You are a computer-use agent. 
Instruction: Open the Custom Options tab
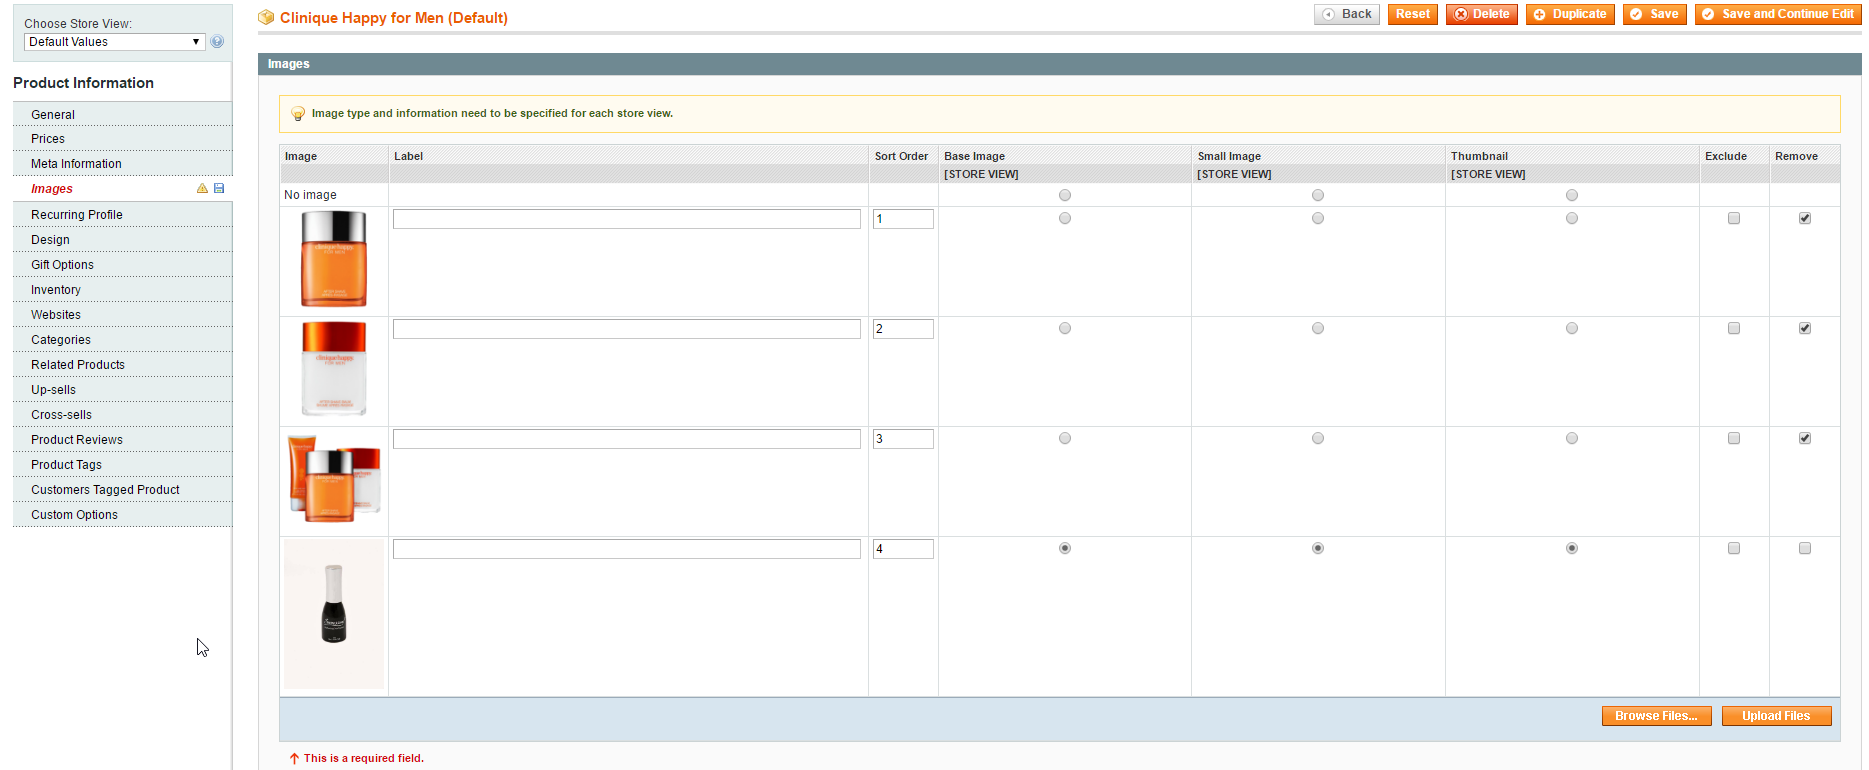click(123, 515)
